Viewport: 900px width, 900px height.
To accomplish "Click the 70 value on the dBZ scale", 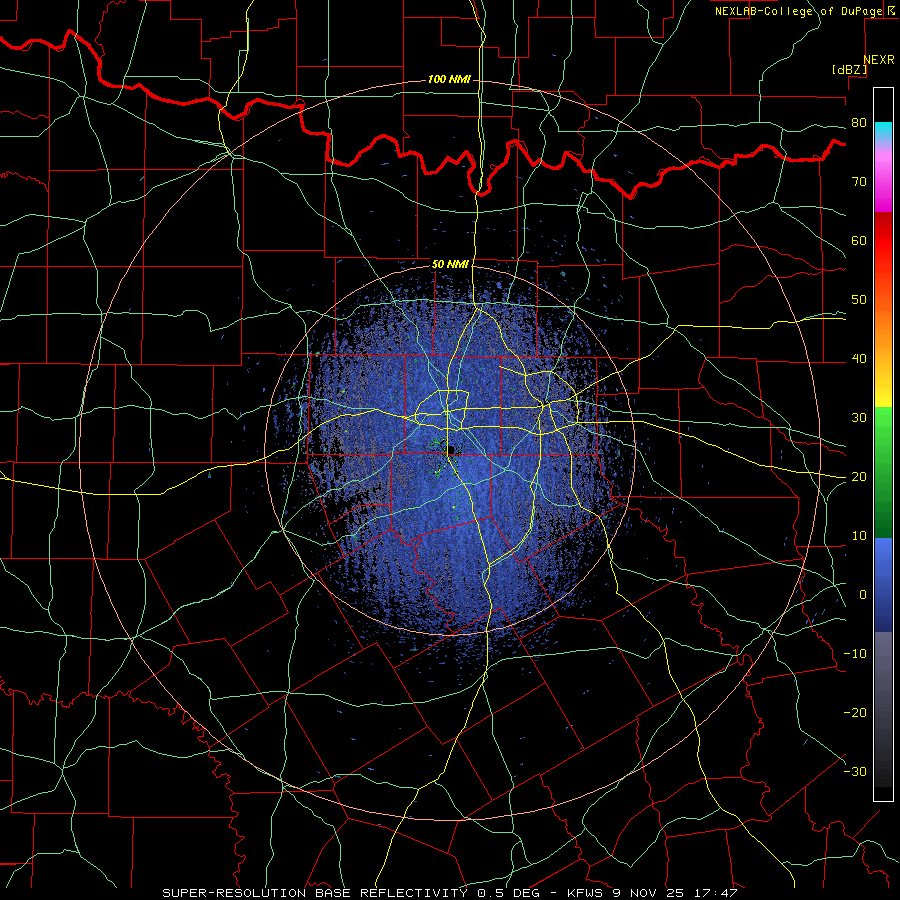I will [x=859, y=182].
